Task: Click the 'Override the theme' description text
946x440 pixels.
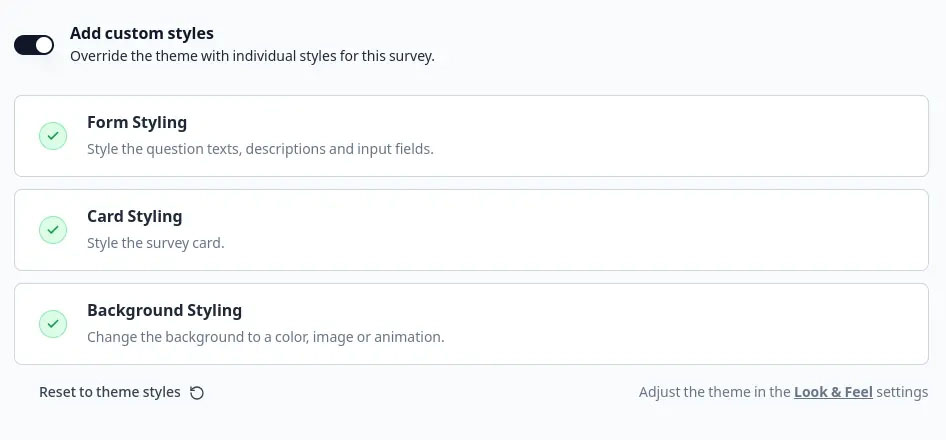Action: (252, 56)
